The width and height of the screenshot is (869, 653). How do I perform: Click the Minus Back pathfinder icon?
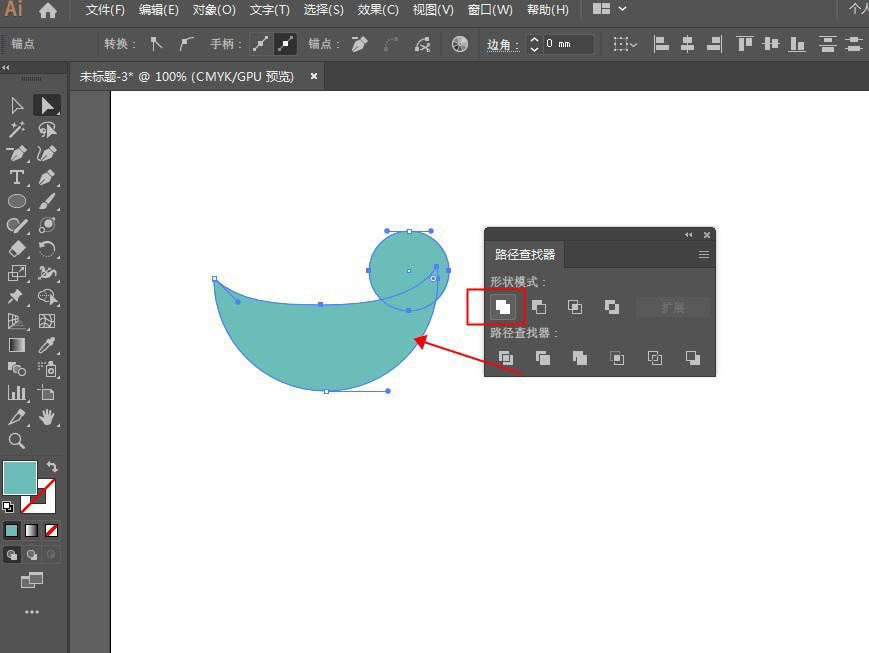tap(692, 358)
